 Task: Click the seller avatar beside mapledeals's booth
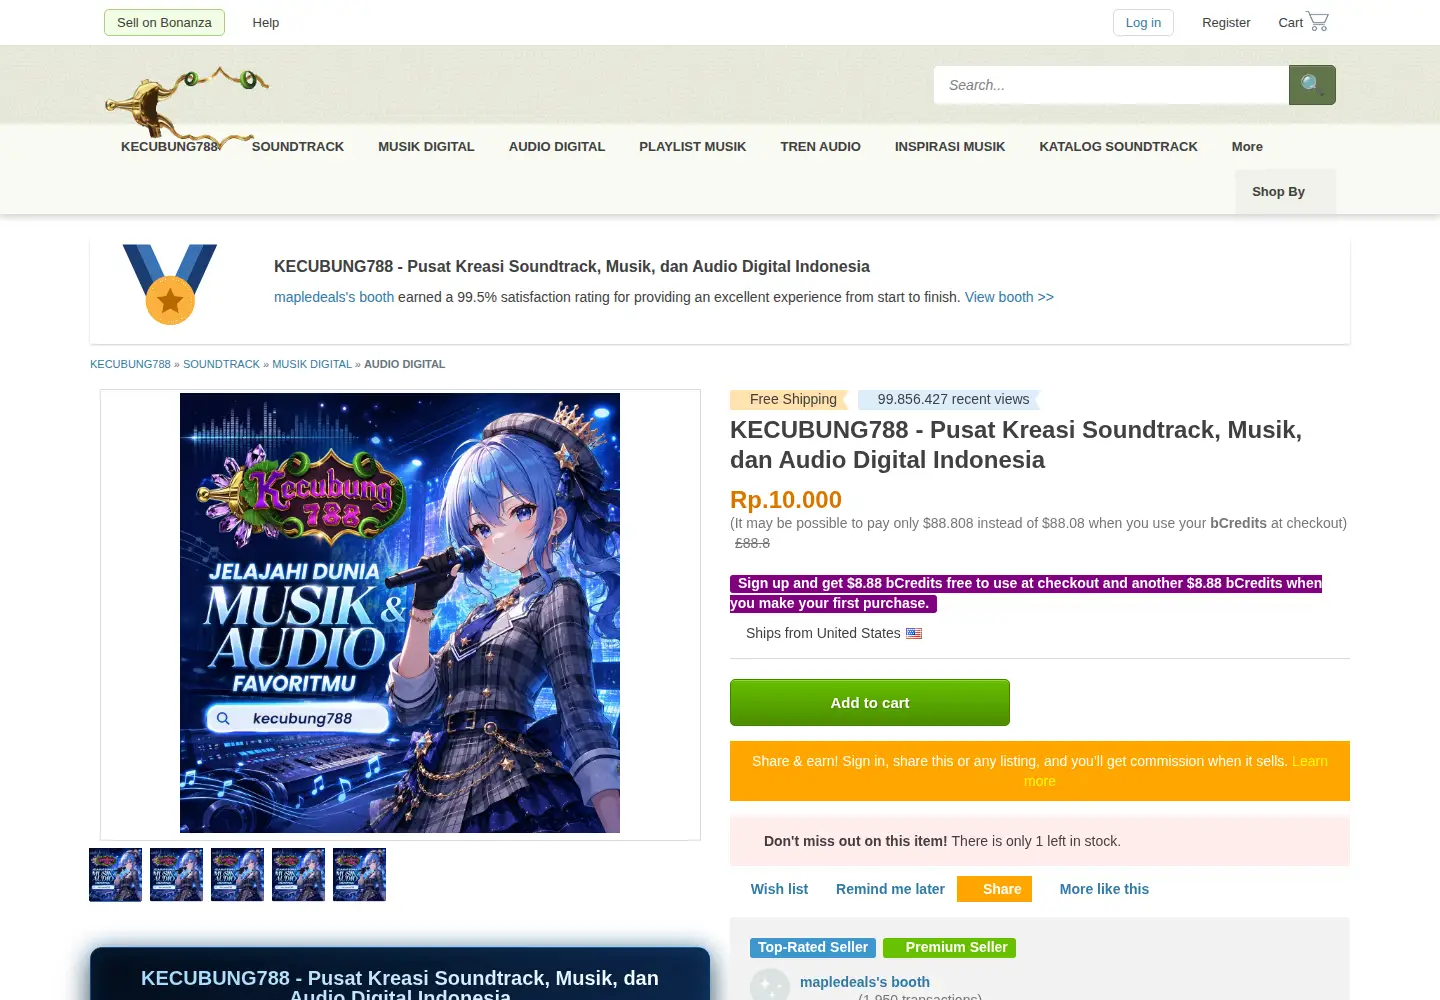(x=770, y=985)
